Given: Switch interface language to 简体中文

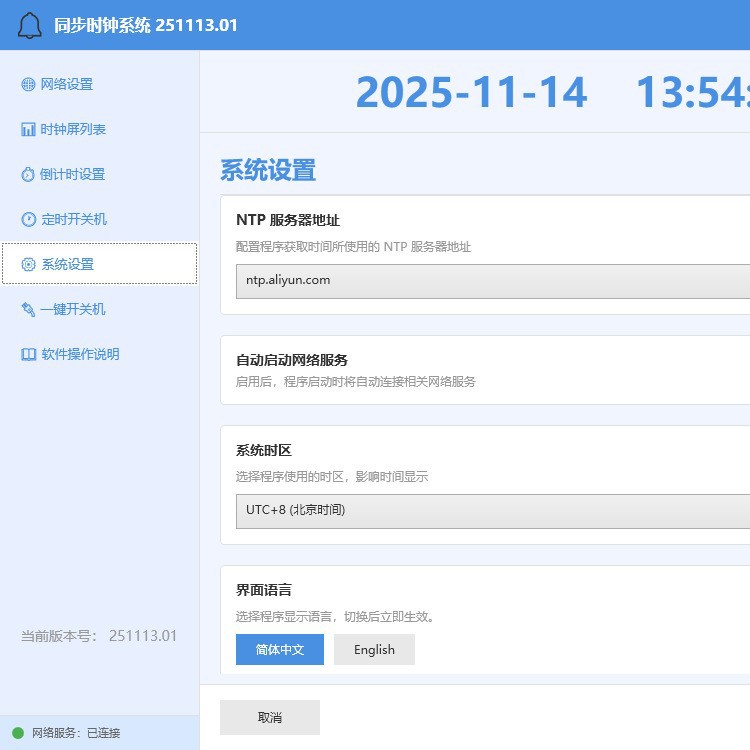Looking at the screenshot, I should pos(280,650).
